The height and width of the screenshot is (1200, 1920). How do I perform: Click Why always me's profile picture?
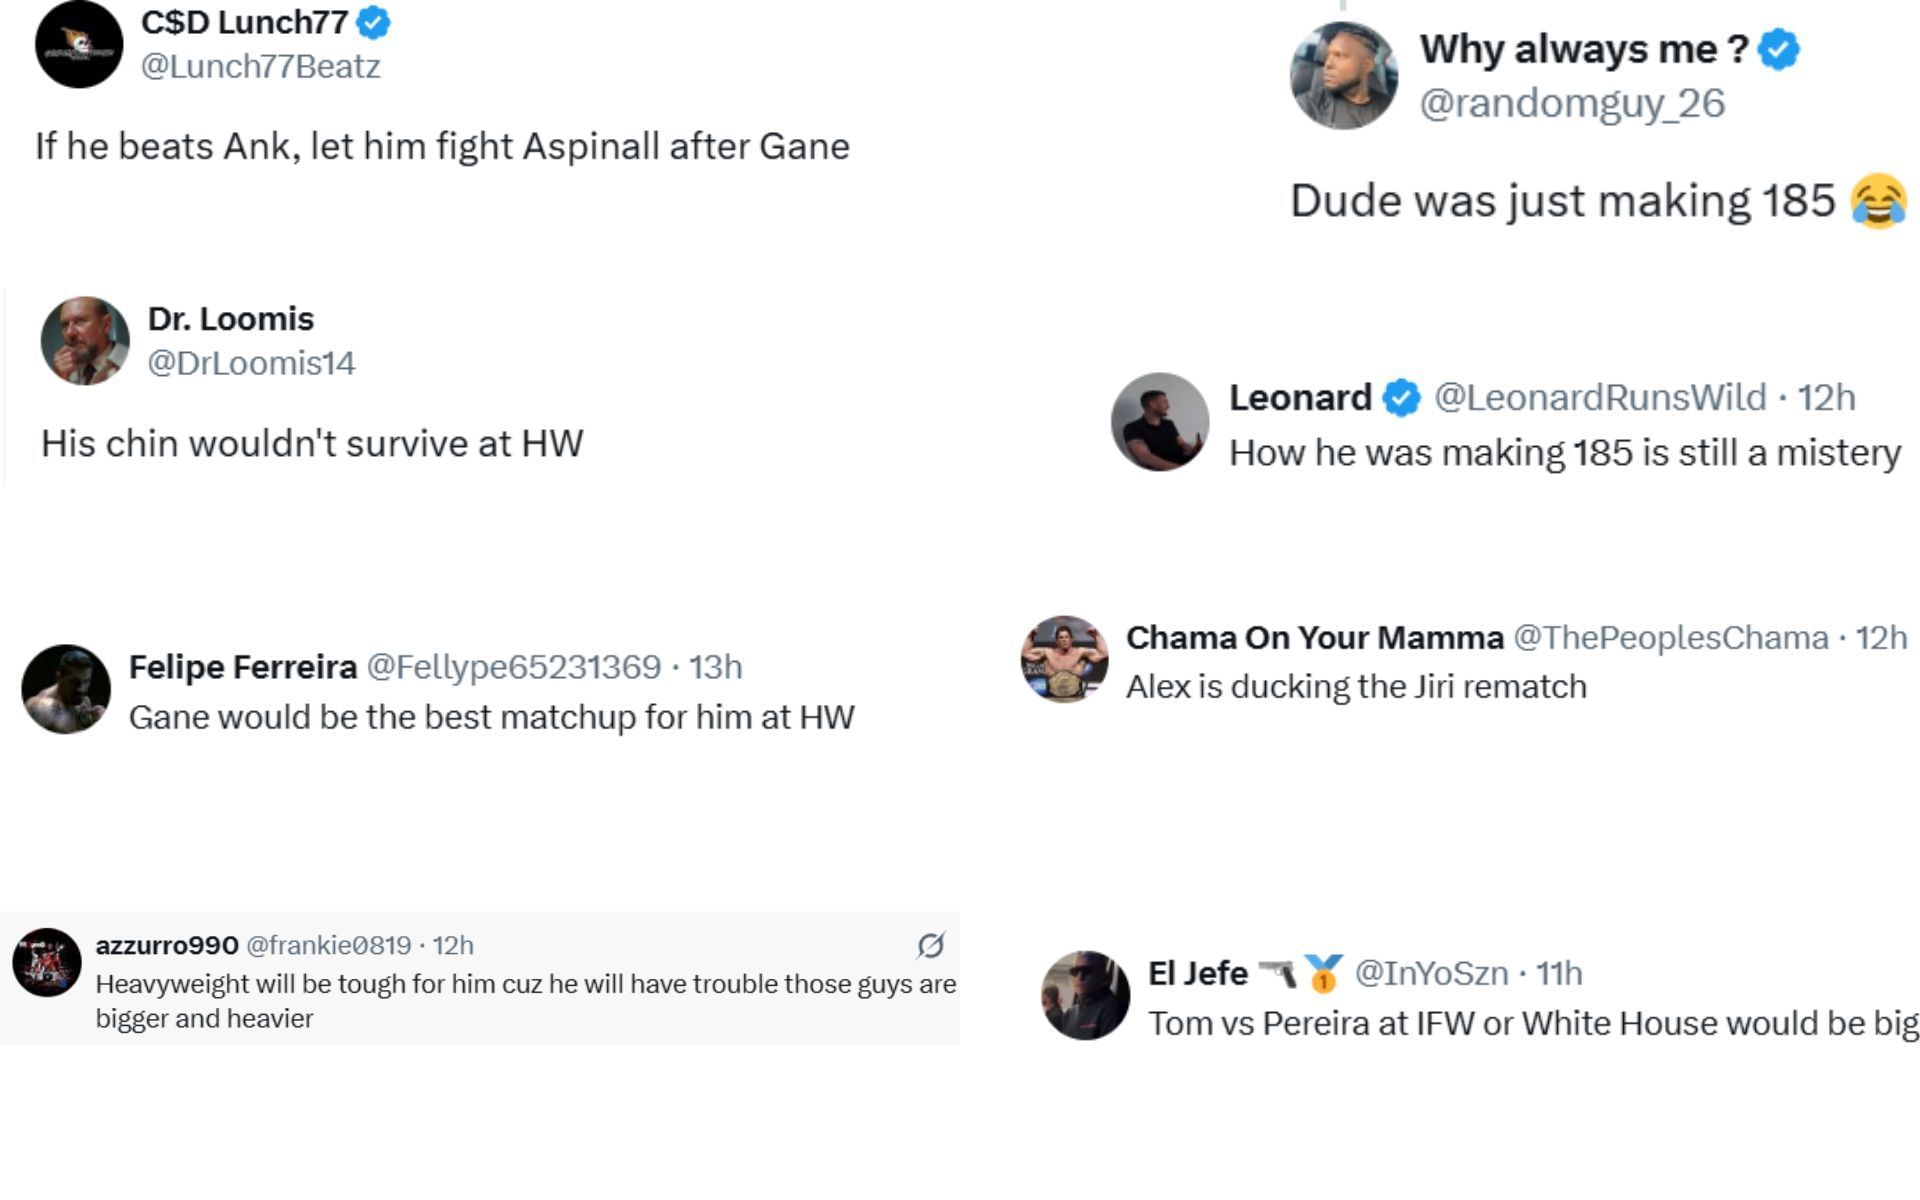[1343, 75]
